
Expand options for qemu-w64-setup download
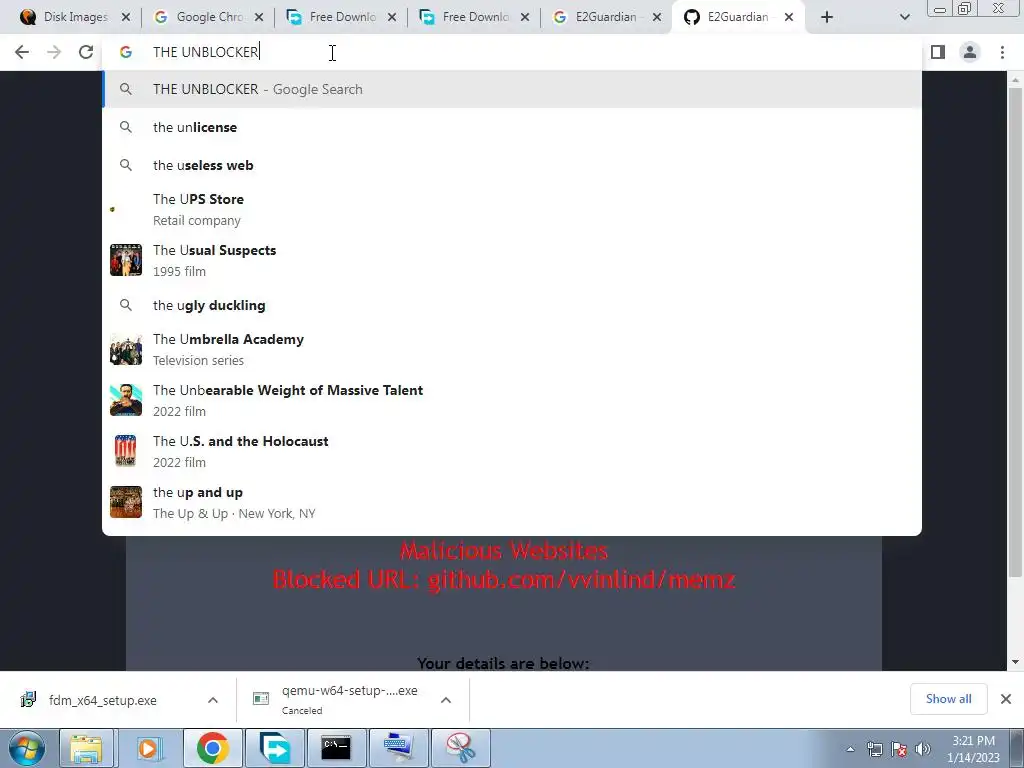[446, 700]
